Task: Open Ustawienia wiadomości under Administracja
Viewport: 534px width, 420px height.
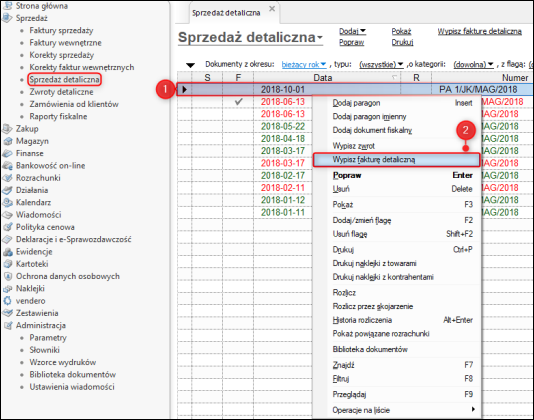Action: pyautogui.click(x=72, y=387)
